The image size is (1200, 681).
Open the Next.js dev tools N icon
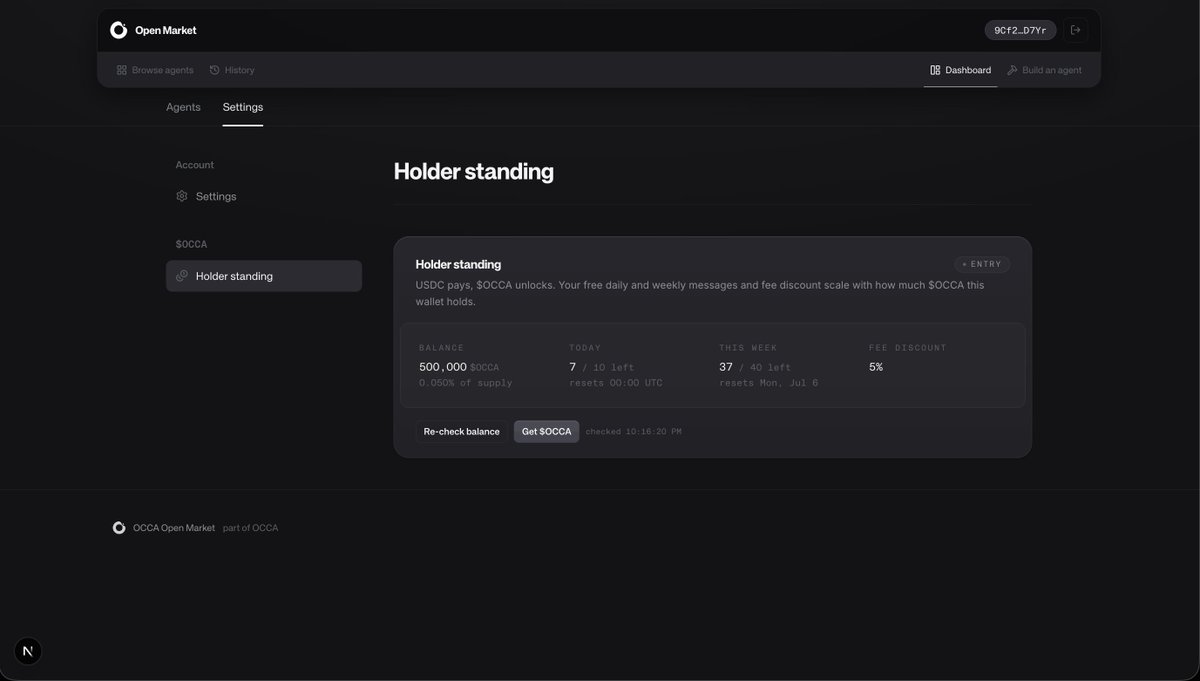tap(28, 651)
